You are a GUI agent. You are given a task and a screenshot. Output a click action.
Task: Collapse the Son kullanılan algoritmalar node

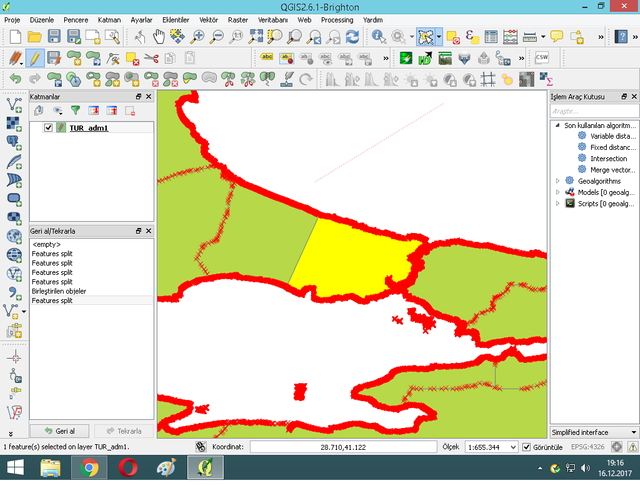(558, 125)
